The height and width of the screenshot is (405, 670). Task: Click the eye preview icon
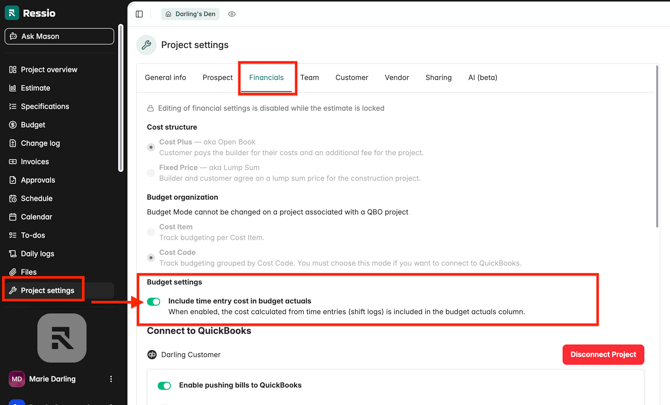[232, 14]
